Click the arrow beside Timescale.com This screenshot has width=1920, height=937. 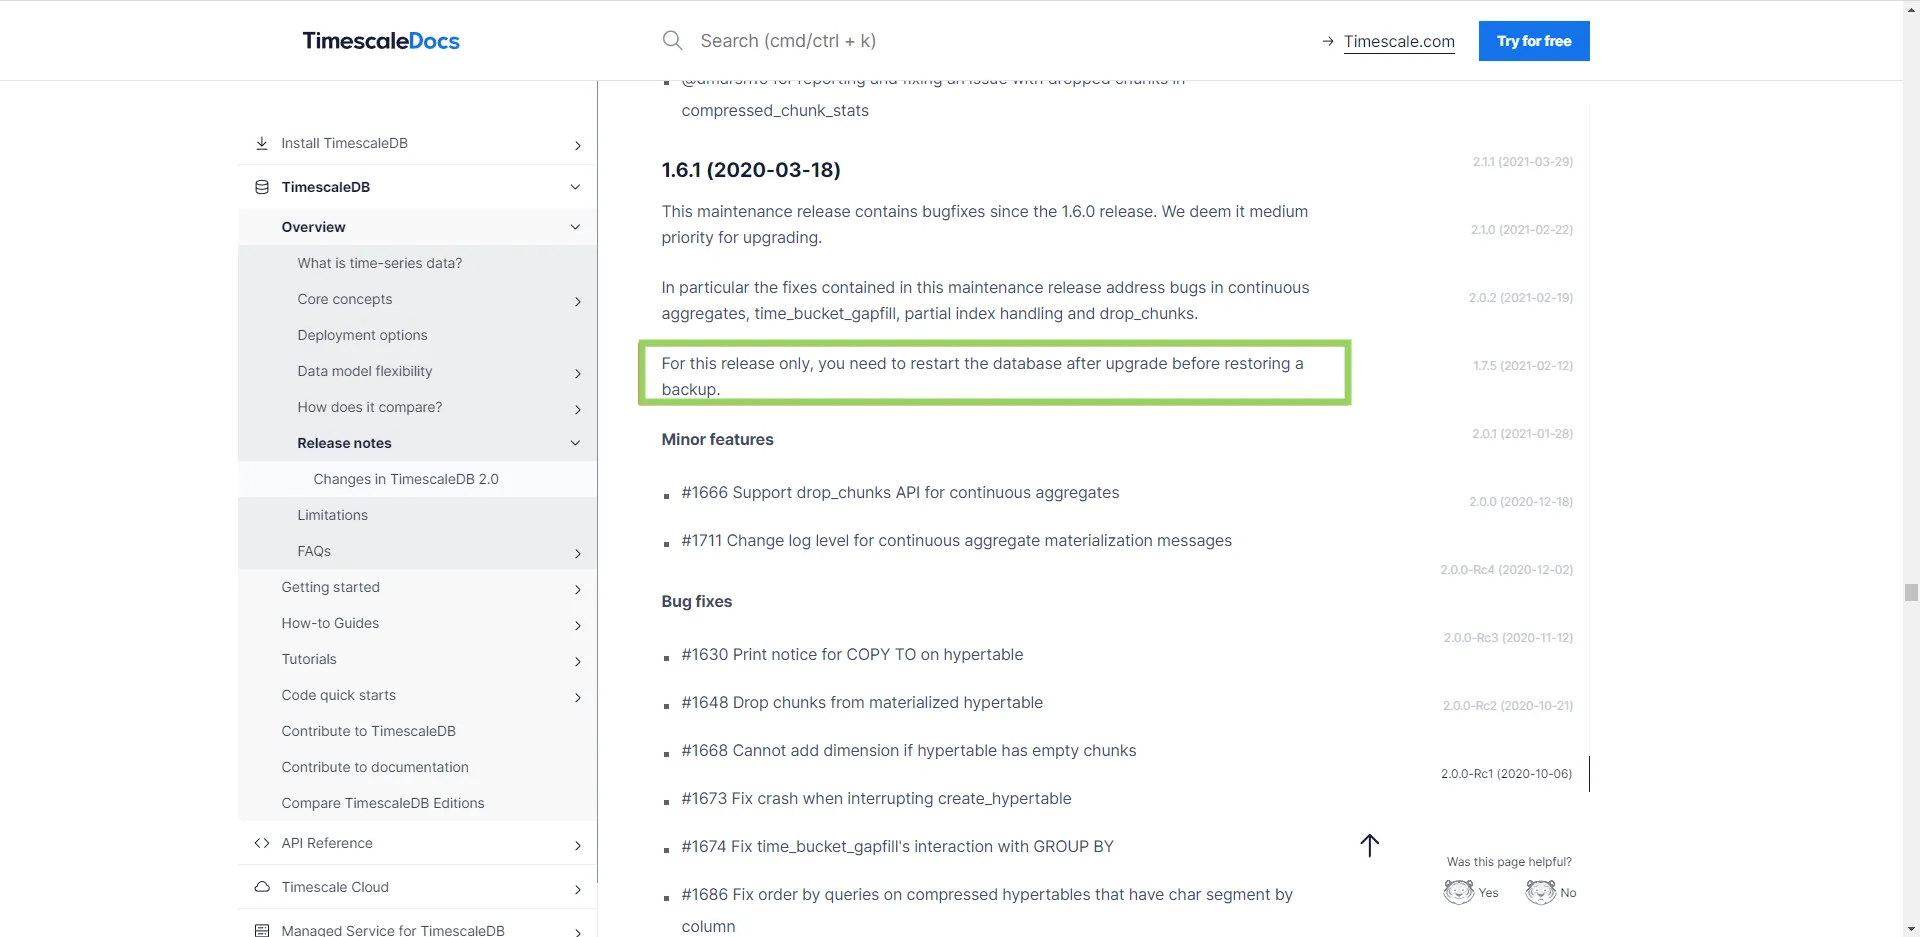coord(1328,41)
